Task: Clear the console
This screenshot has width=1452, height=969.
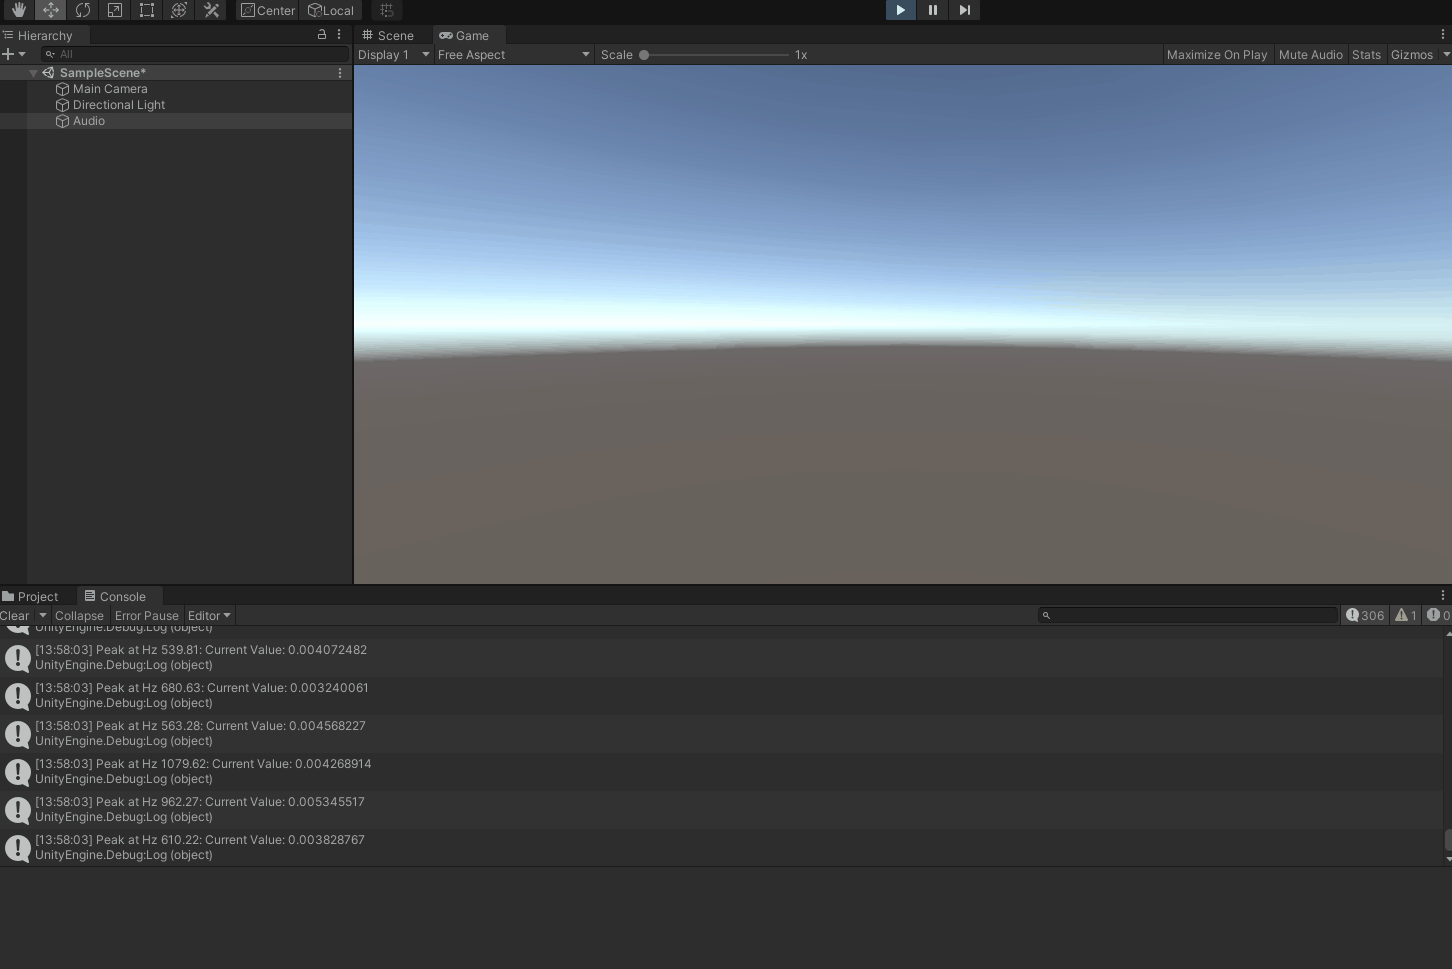Action: click(x=15, y=616)
